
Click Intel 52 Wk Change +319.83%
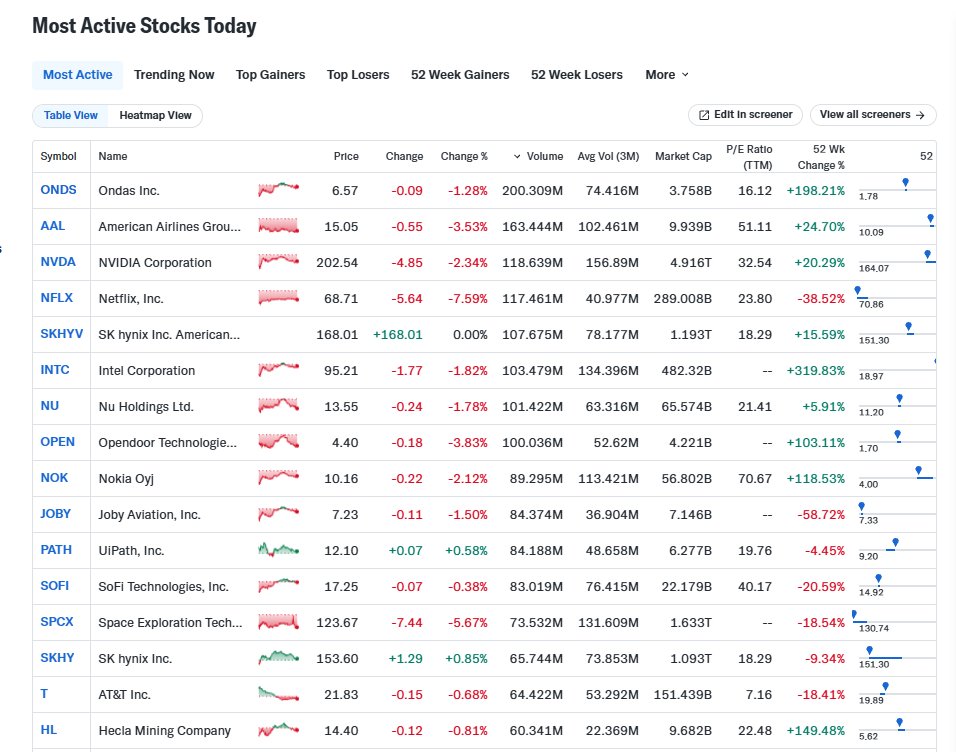pos(815,370)
